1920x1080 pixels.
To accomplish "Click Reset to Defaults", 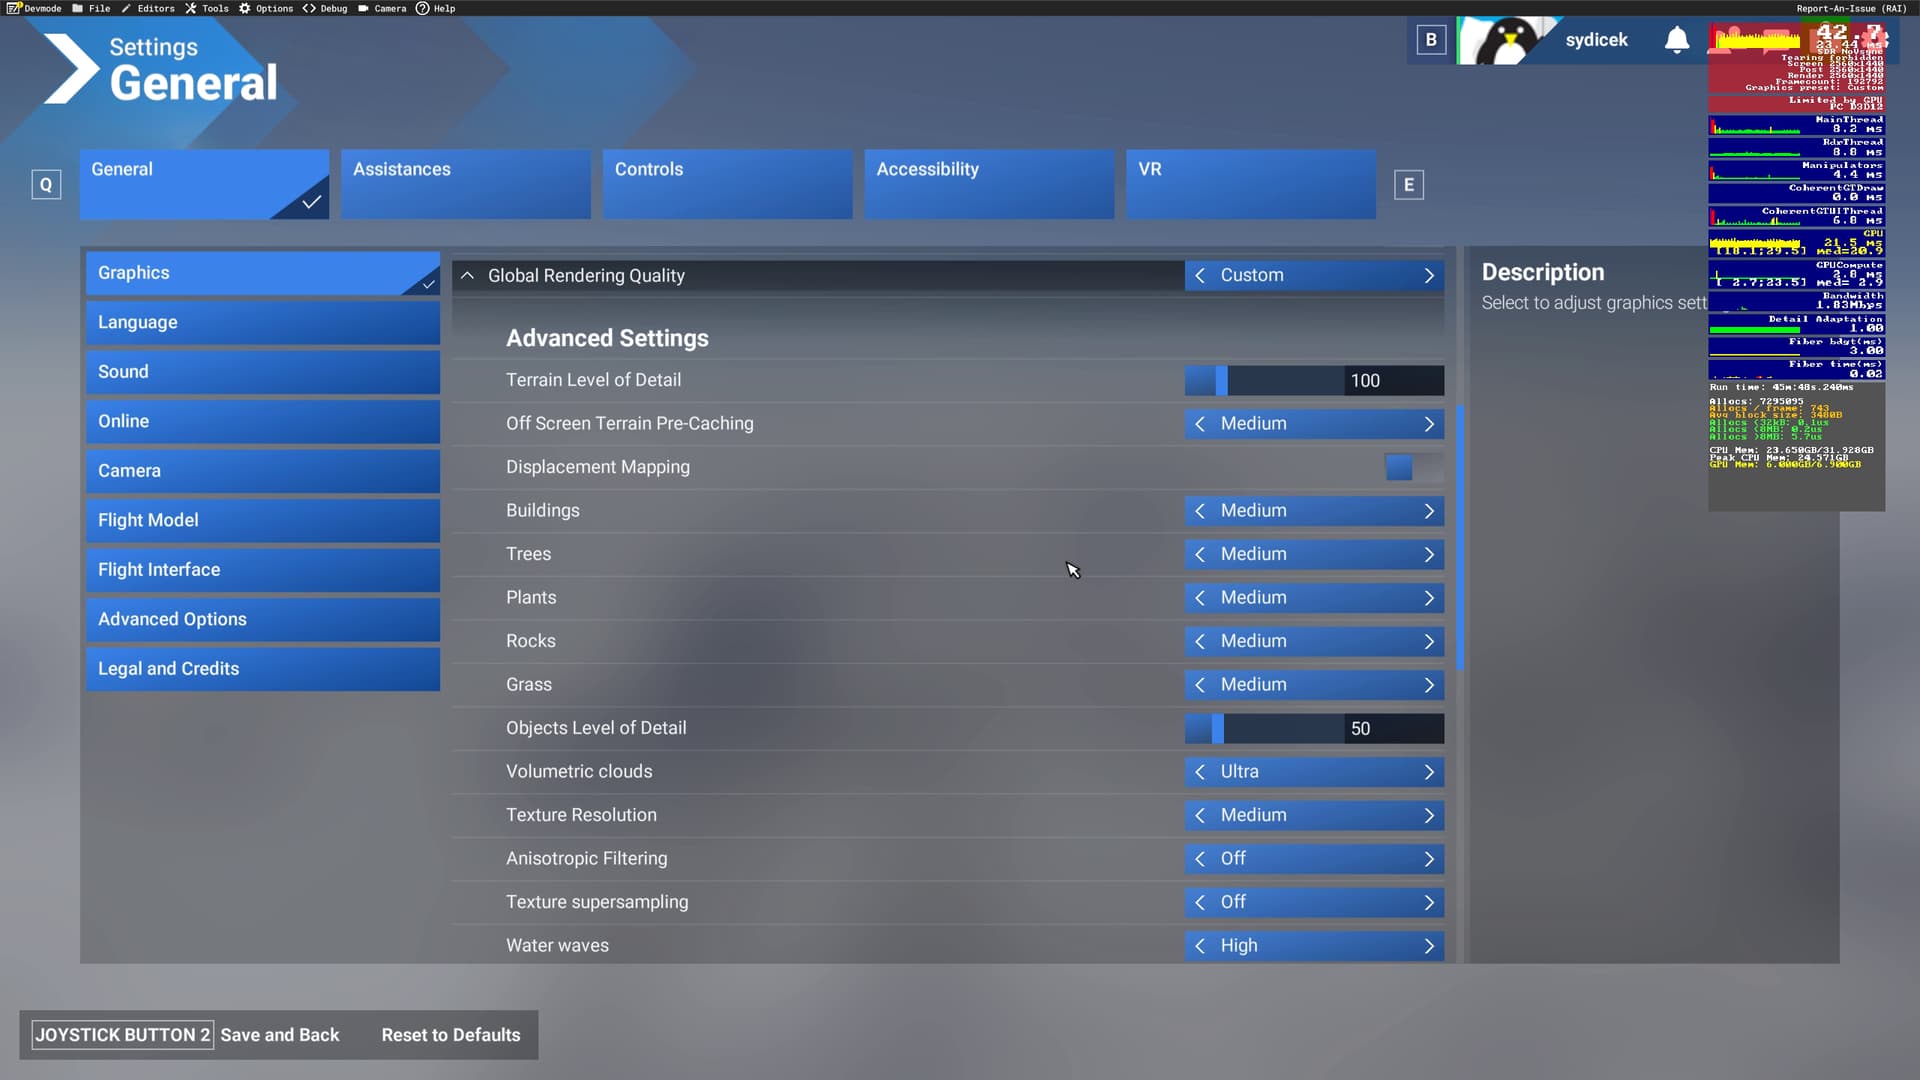I will pos(451,1035).
